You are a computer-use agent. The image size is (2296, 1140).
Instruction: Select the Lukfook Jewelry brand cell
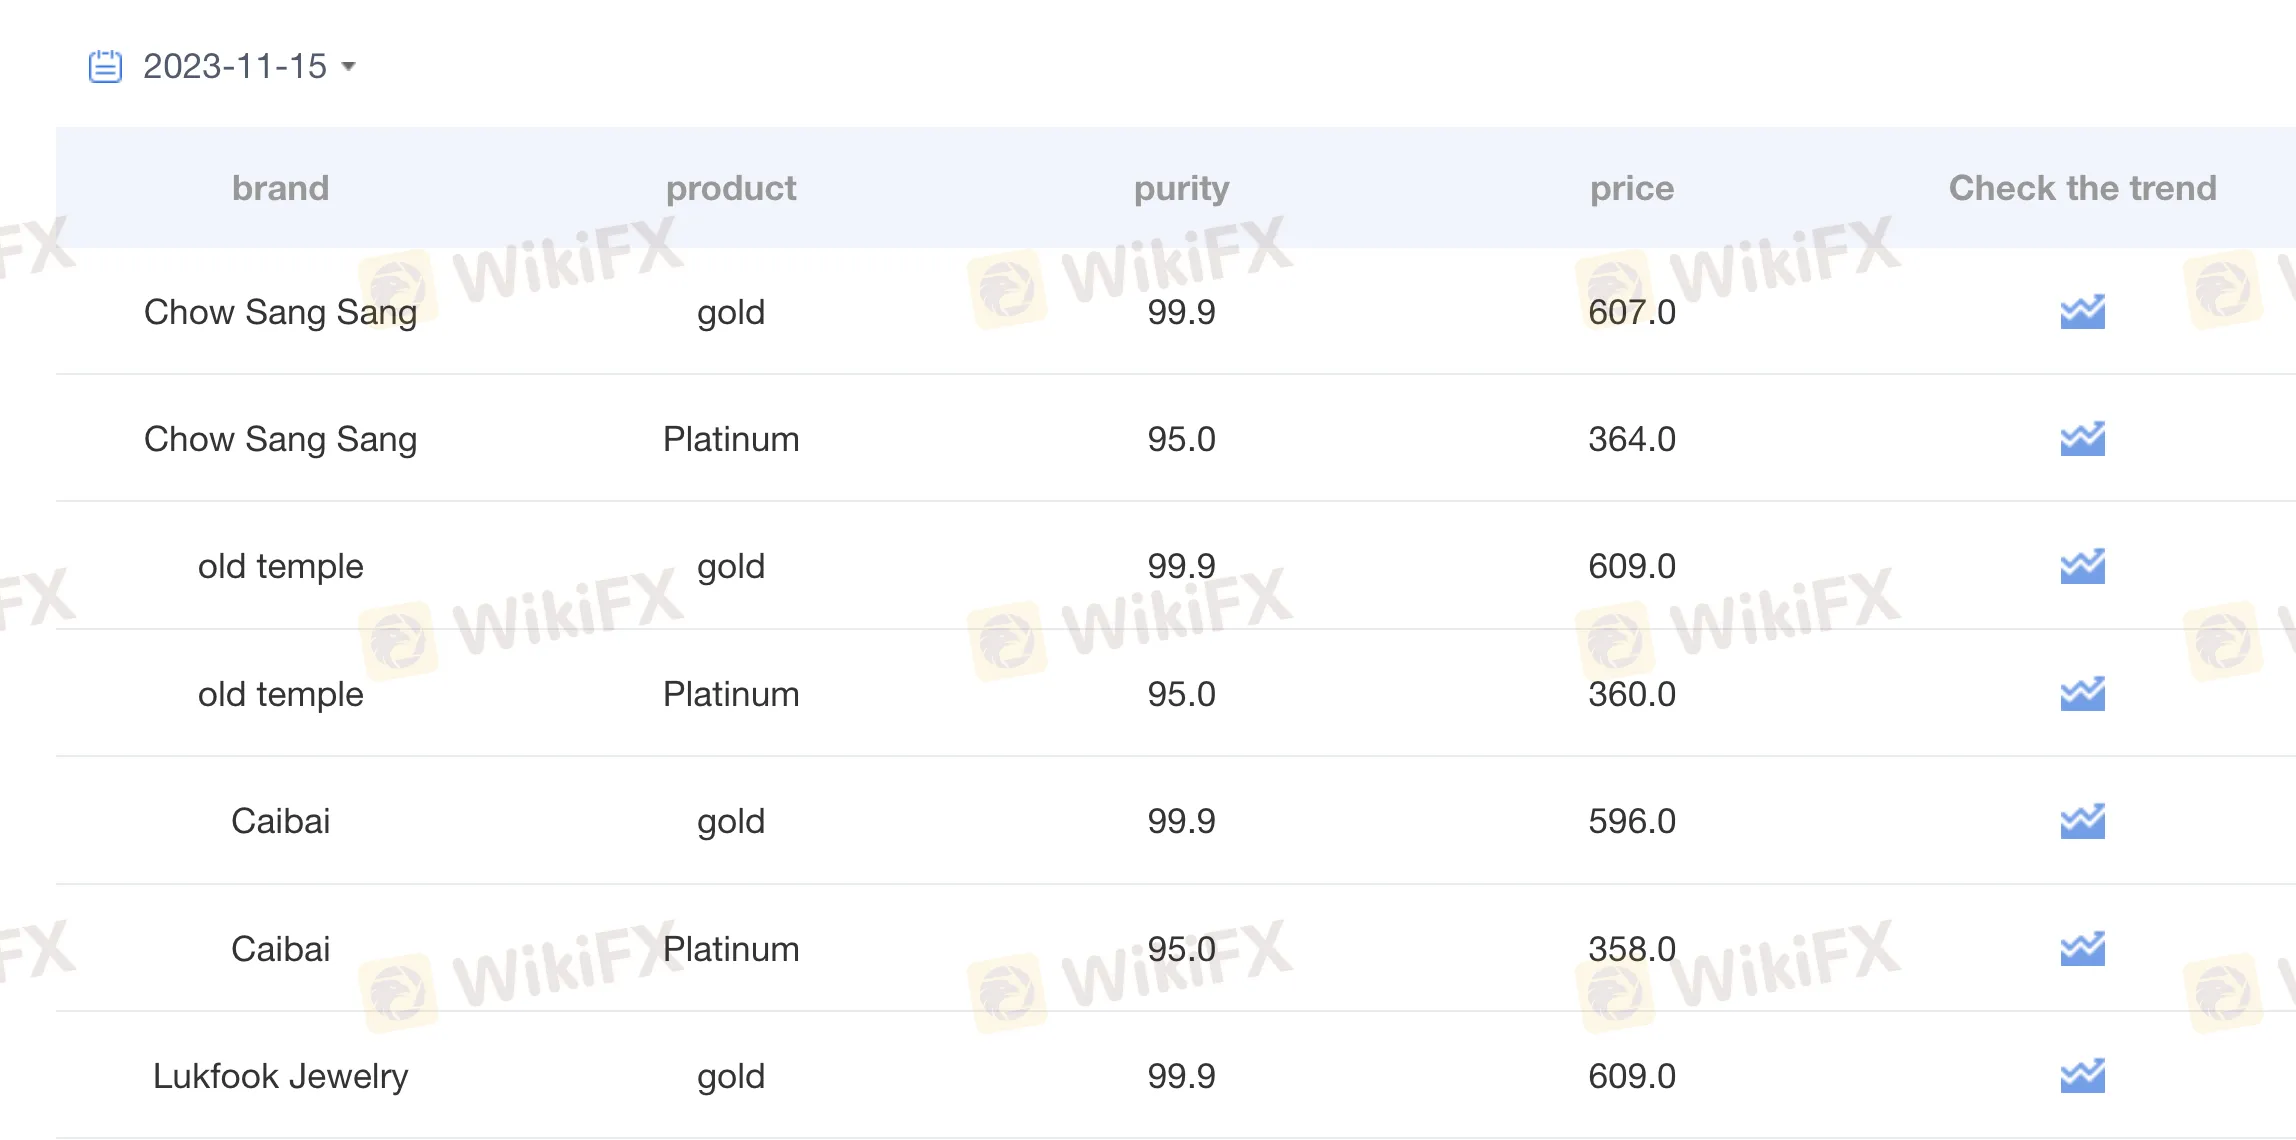[280, 1076]
